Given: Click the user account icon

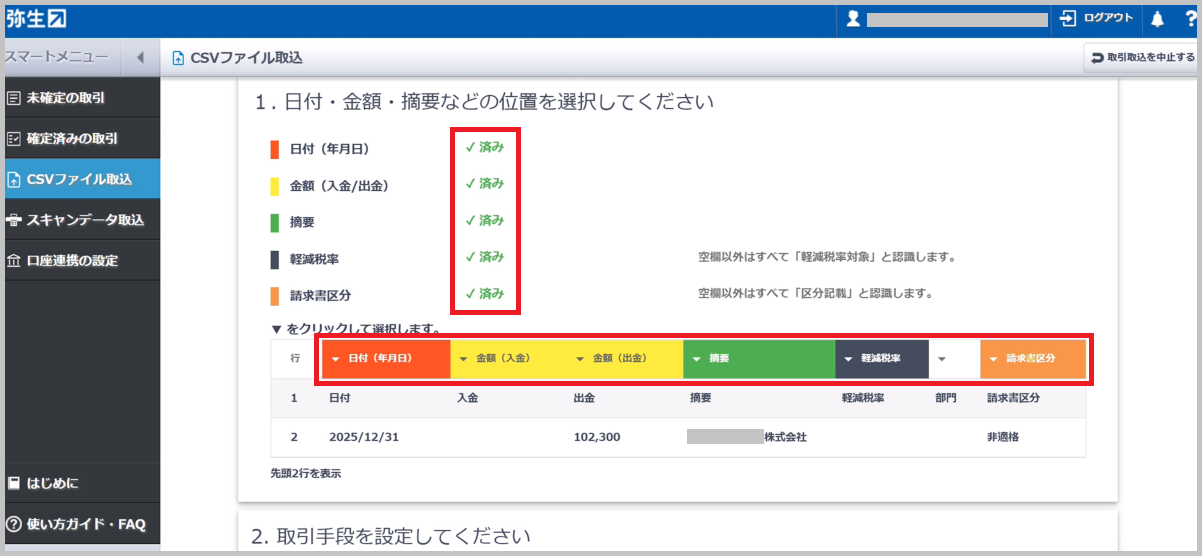Looking at the screenshot, I should 853,19.
